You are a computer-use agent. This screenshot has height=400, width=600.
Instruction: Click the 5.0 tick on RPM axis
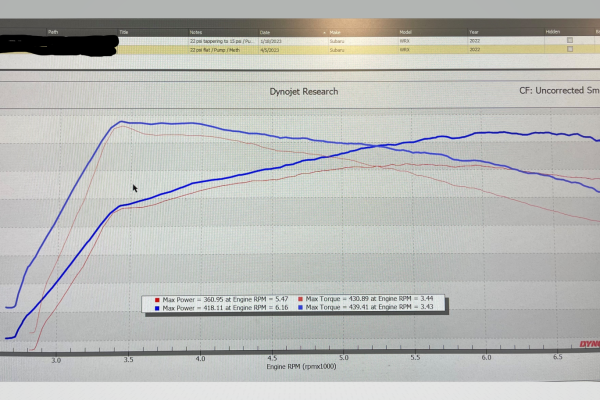pyautogui.click(x=344, y=358)
